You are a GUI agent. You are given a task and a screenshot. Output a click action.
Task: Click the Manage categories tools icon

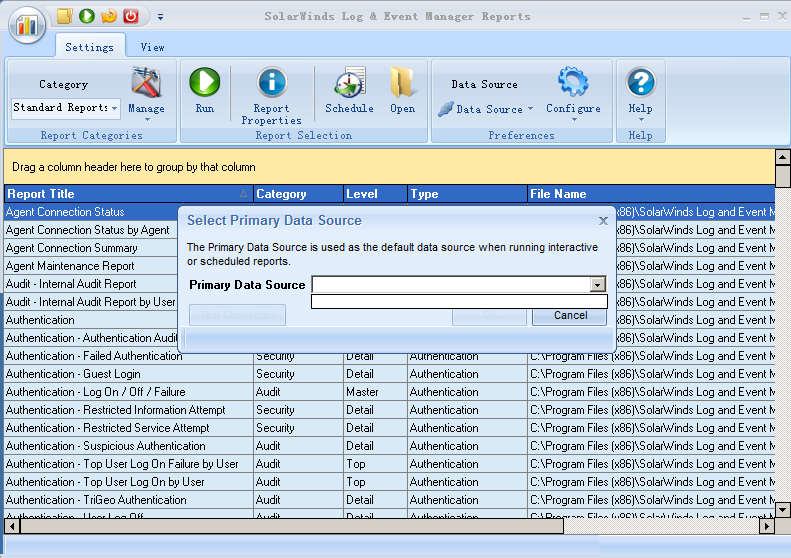(146, 82)
